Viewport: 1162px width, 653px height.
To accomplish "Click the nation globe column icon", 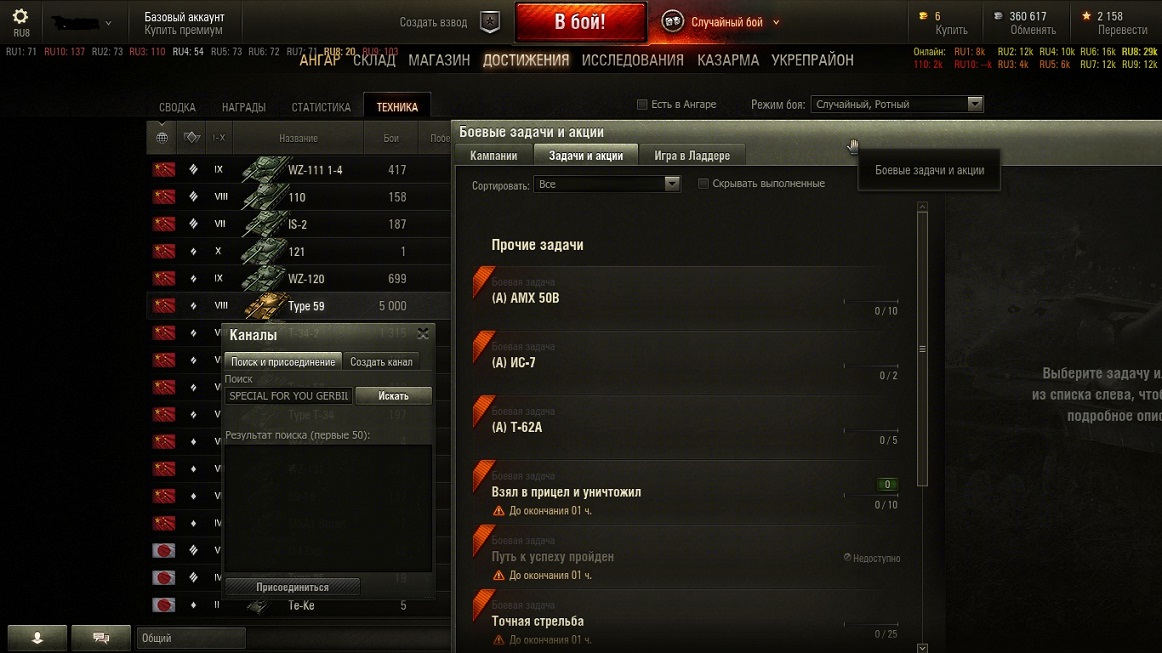I will coord(162,137).
